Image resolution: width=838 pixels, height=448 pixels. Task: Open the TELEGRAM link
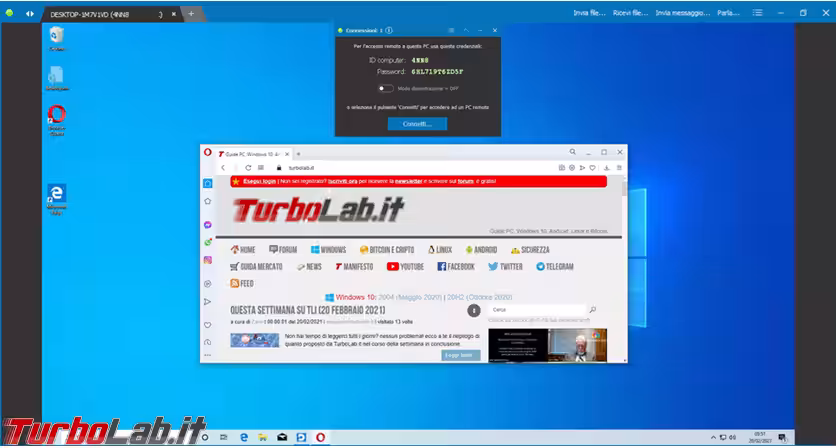tap(555, 266)
